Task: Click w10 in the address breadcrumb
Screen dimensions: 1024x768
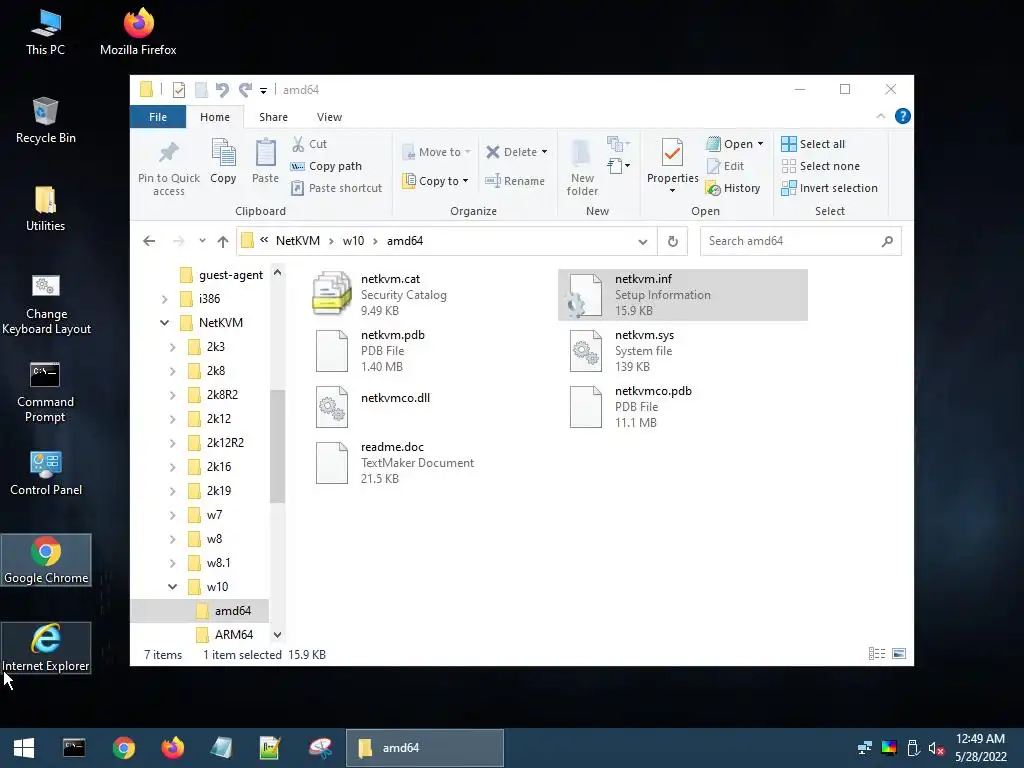Action: click(353, 241)
